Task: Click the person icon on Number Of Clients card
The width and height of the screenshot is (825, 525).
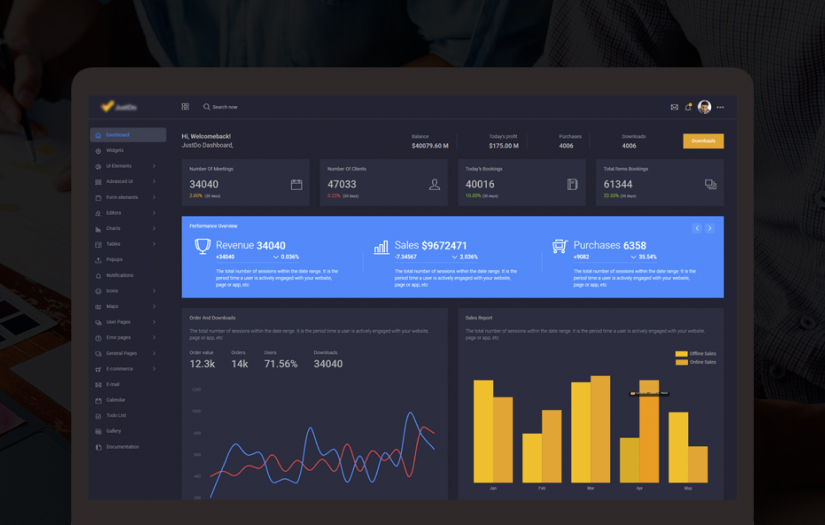Action: coord(434,184)
